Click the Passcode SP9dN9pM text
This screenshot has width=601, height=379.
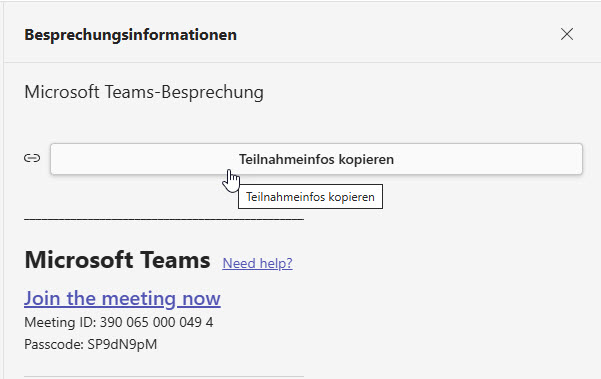point(91,344)
